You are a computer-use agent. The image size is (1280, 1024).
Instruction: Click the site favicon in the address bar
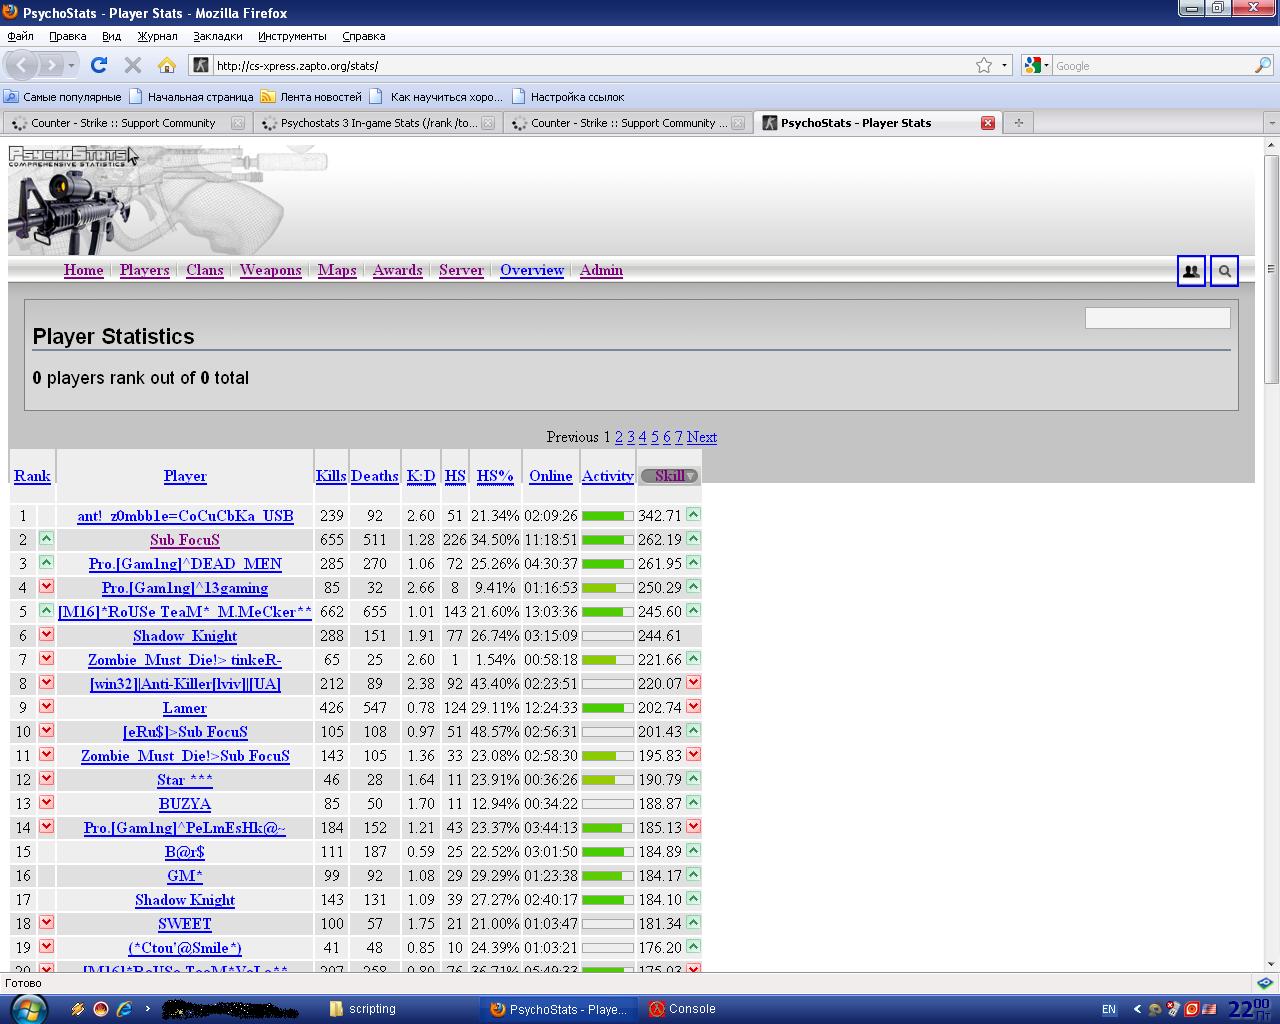click(201, 65)
